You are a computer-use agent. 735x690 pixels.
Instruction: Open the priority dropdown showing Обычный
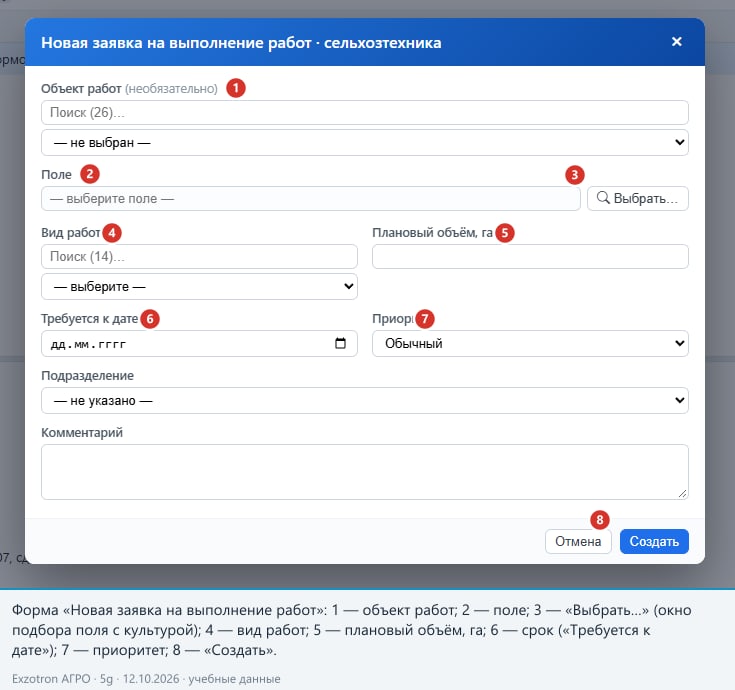[530, 344]
